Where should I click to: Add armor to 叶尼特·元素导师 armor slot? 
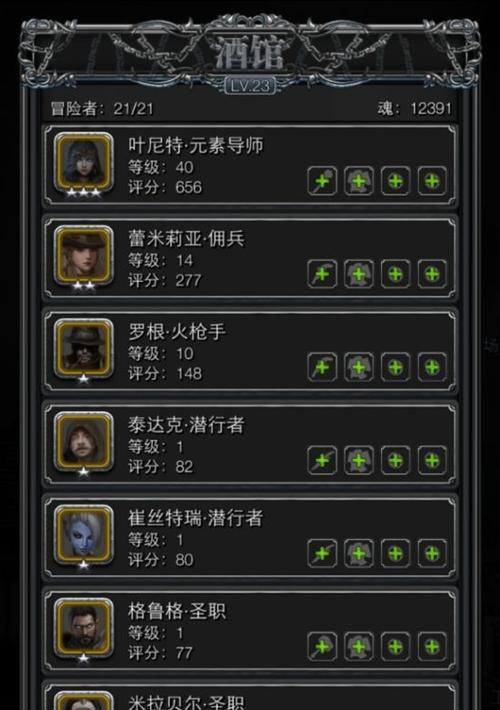click(359, 181)
